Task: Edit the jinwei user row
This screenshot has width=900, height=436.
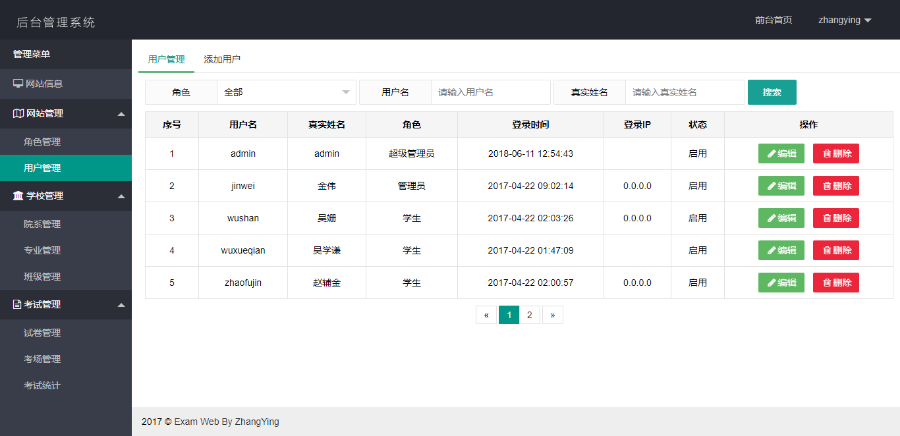Action: (x=781, y=186)
